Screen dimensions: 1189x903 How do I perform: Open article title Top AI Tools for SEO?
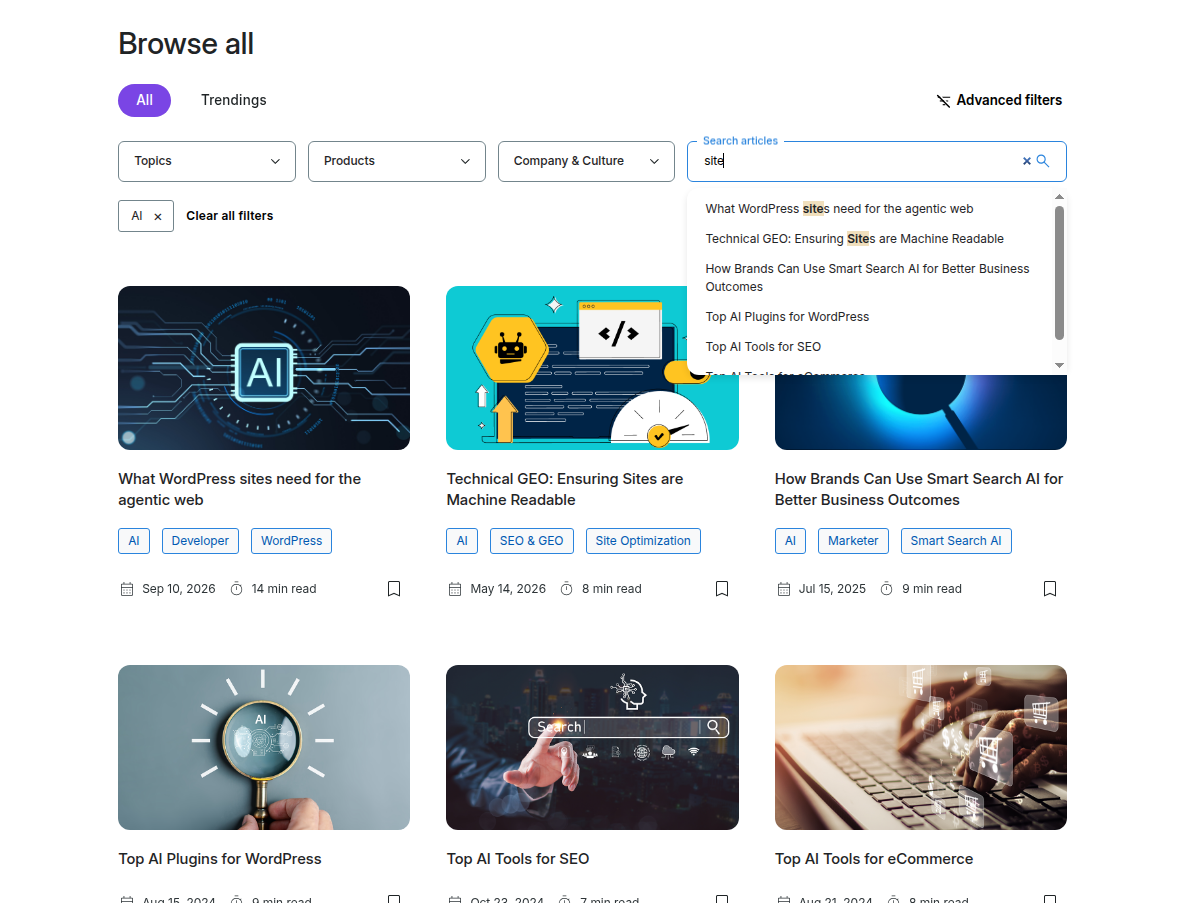click(518, 859)
